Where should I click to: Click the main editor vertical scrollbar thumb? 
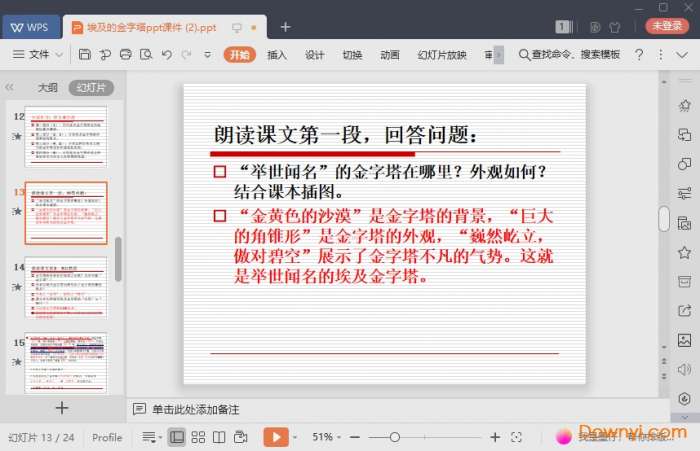(x=664, y=219)
